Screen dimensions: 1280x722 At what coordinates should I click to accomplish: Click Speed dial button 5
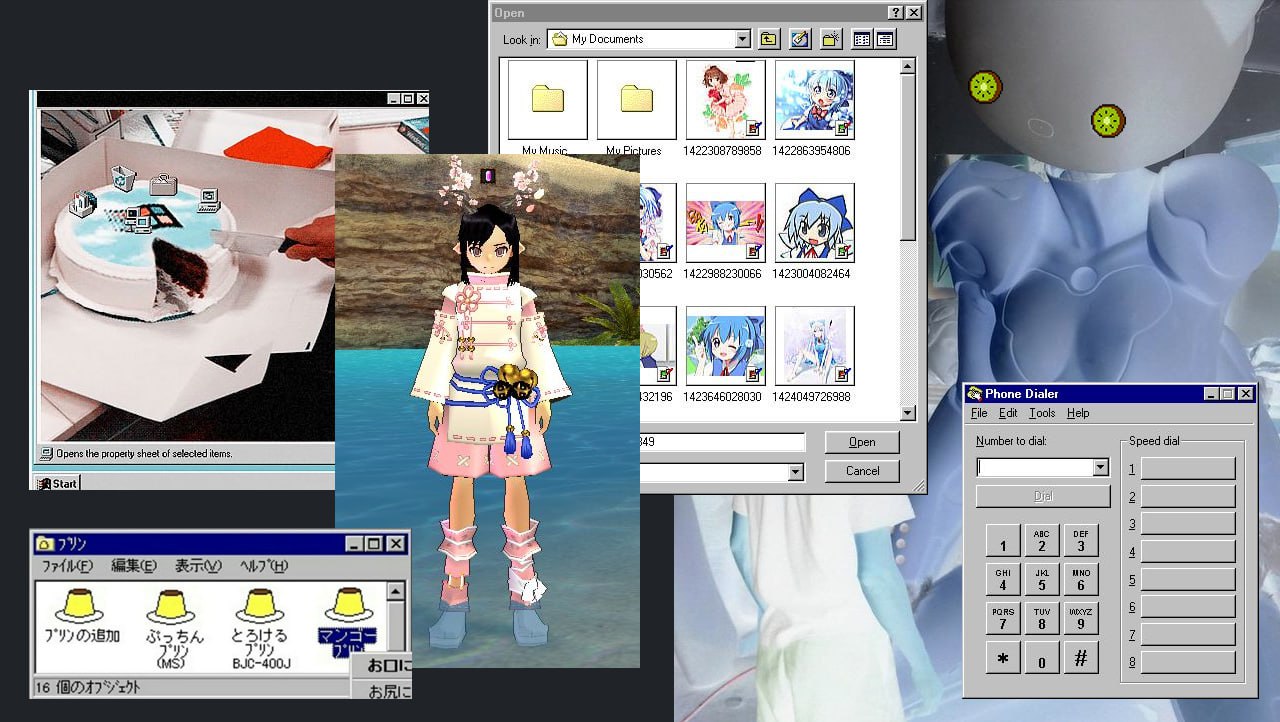click(1188, 579)
